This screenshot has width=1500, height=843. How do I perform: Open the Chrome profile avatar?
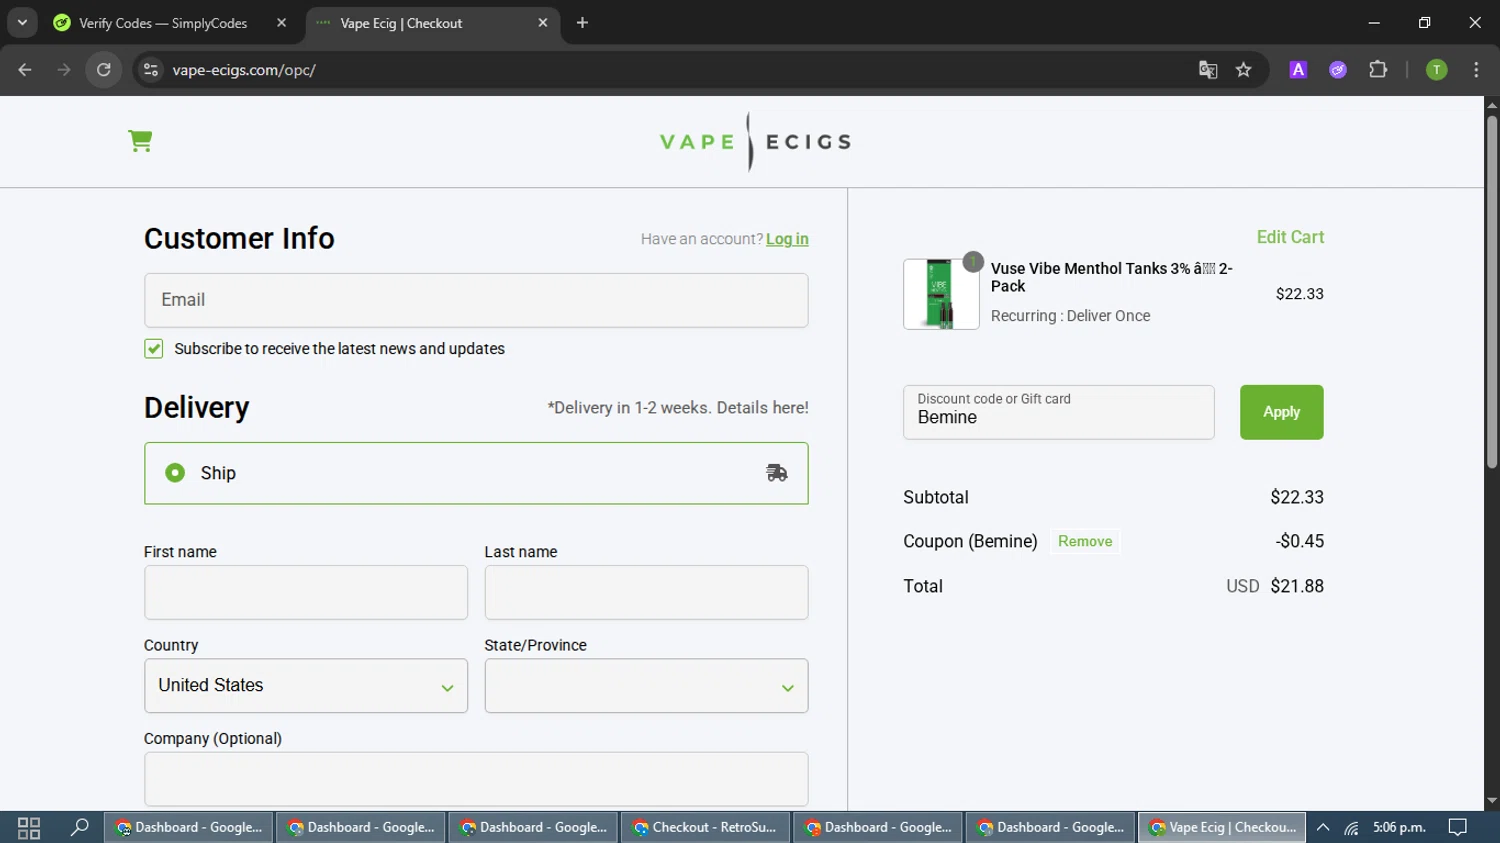click(x=1436, y=70)
